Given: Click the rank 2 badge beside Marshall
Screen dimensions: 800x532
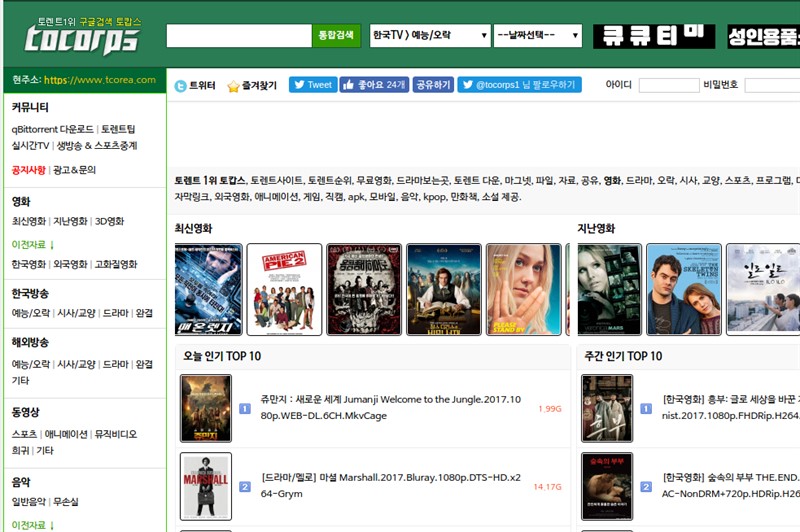Looking at the screenshot, I should tap(245, 487).
